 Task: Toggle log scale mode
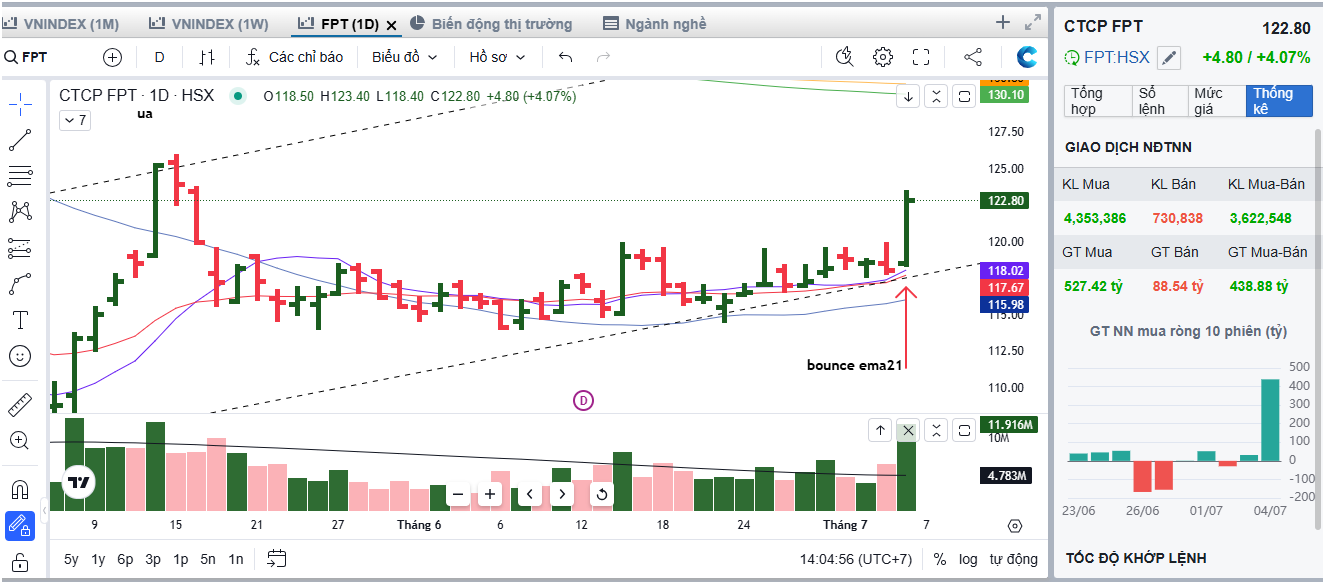968,560
